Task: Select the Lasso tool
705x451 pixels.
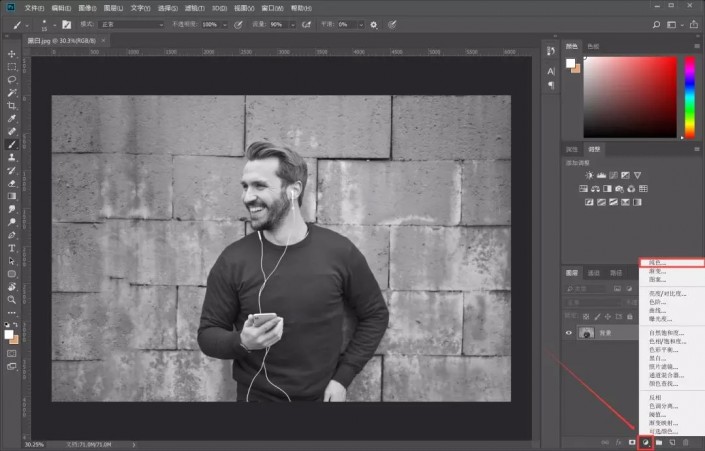Action: tap(12, 79)
